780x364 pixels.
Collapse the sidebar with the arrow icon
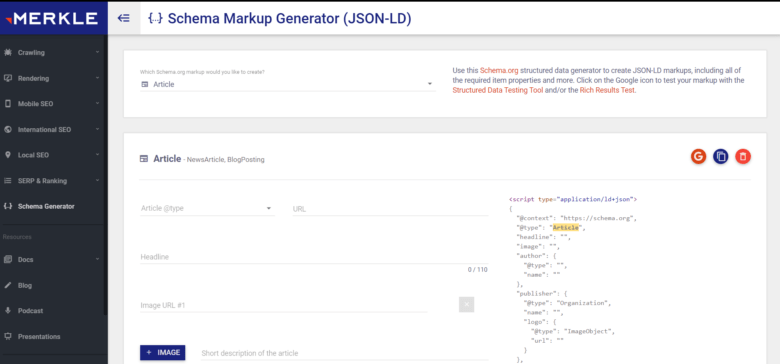[x=124, y=18]
